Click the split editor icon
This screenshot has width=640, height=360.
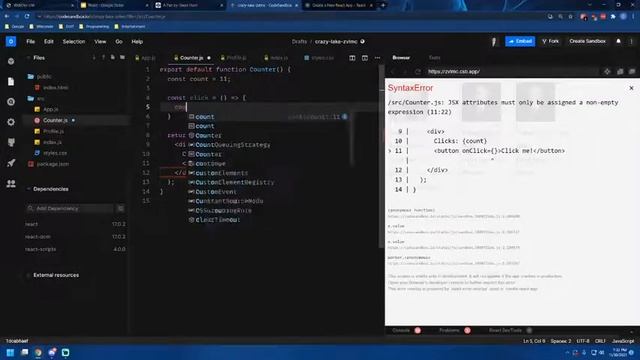click(x=352, y=58)
